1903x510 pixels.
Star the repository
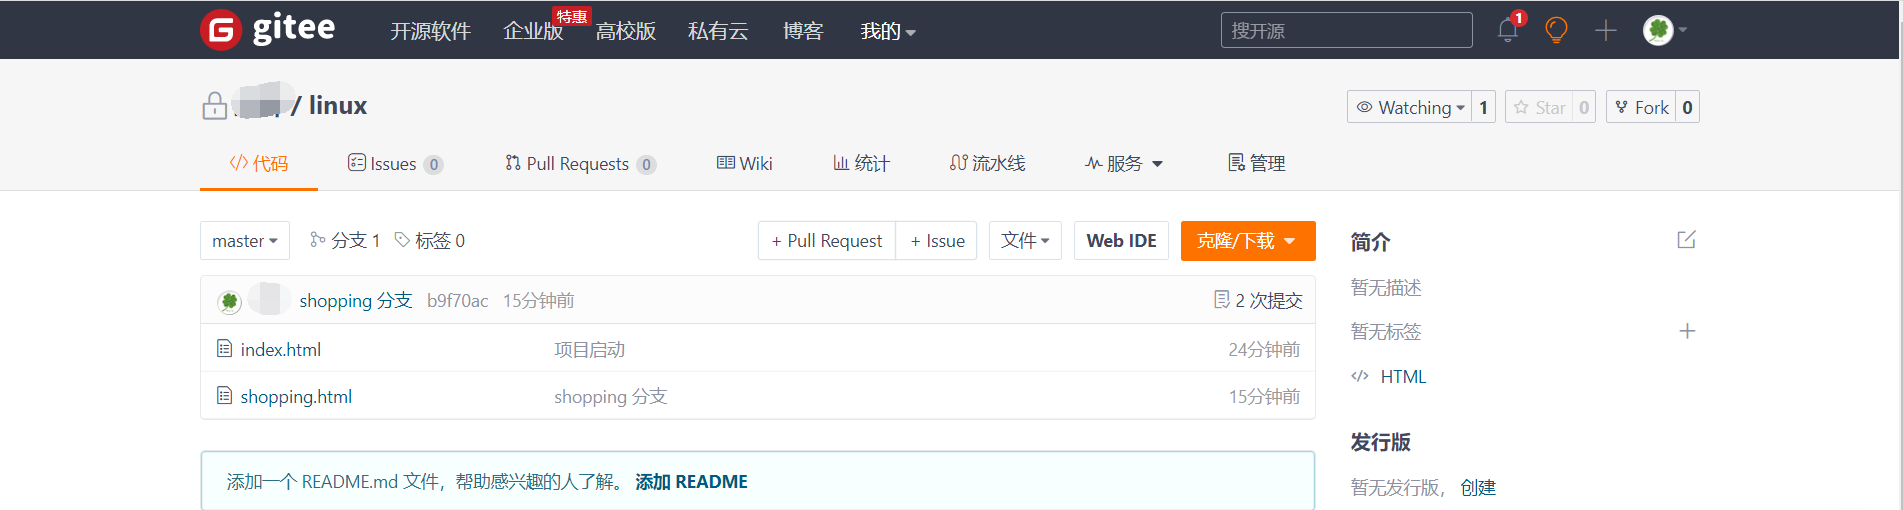point(1538,107)
